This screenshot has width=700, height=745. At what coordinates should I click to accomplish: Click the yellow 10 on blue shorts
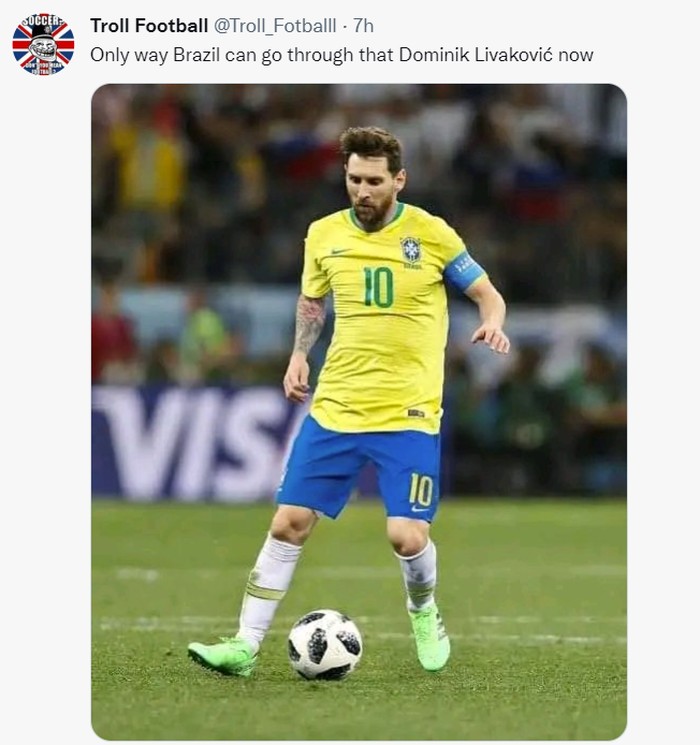[x=421, y=489]
